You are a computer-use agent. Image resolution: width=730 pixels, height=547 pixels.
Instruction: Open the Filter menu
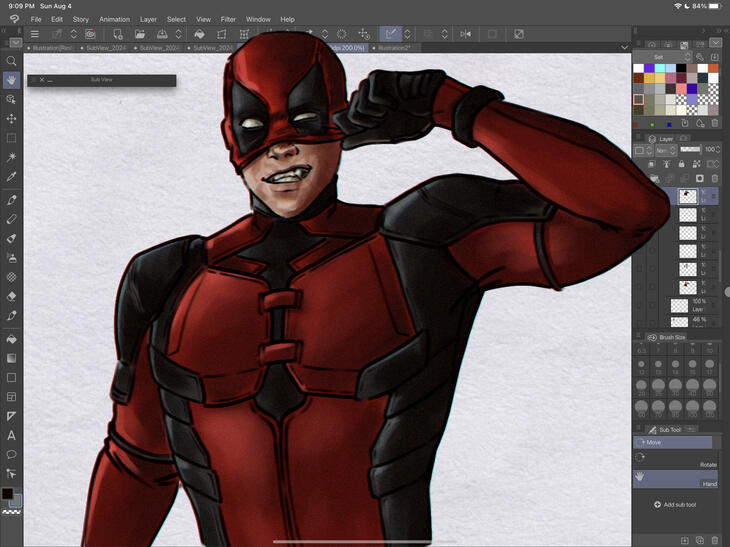(228, 20)
